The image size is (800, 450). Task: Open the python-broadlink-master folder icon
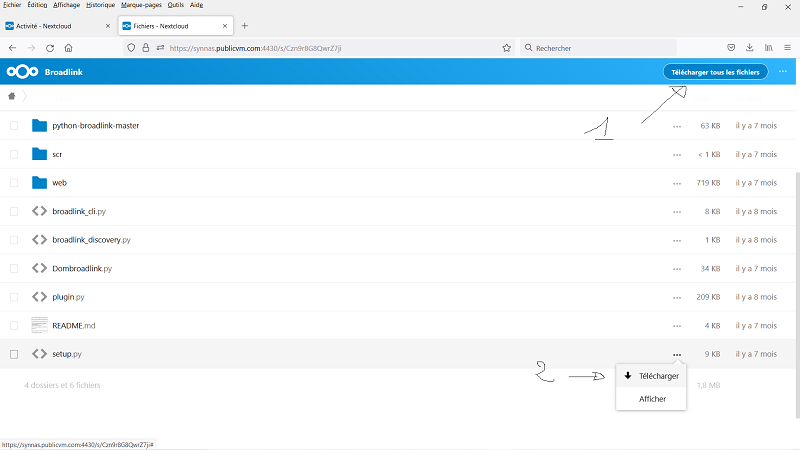point(39,126)
